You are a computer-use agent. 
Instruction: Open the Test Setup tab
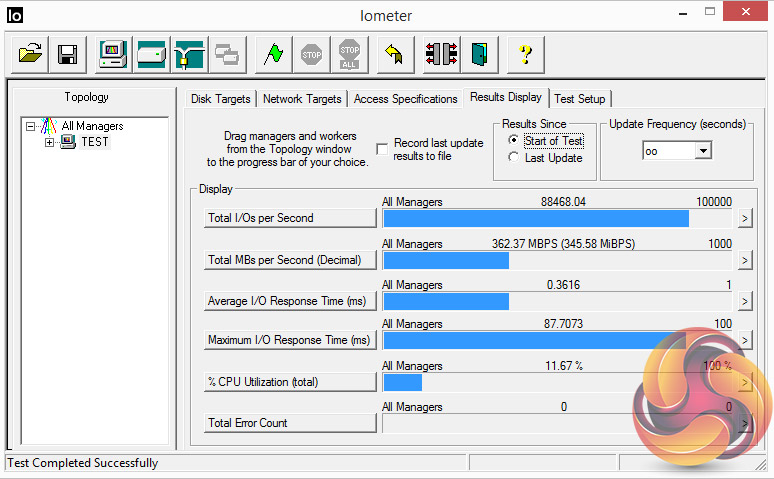coord(580,99)
